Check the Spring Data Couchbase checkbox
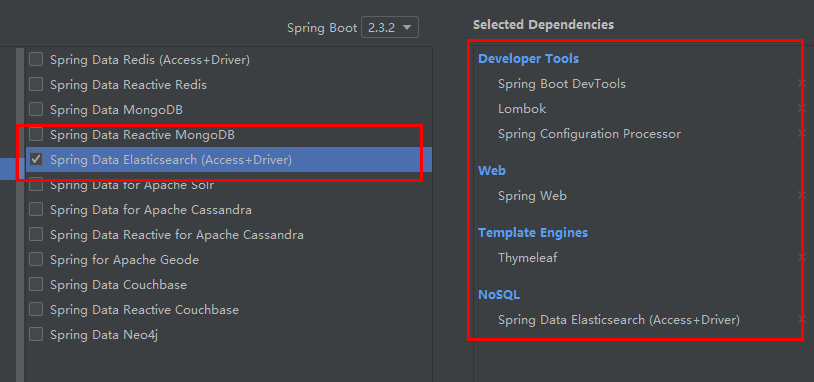814x382 pixels. 36,284
